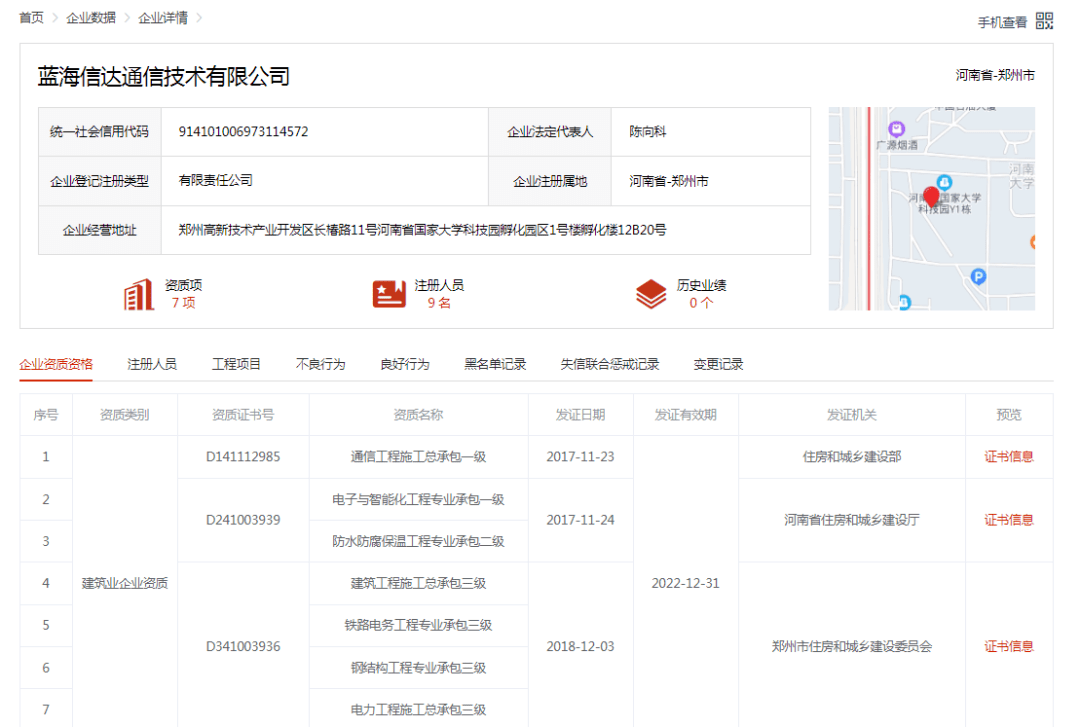Open 证书信息 for 住房和城乡建设部 row
The image size is (1080, 727).
tap(1008, 457)
